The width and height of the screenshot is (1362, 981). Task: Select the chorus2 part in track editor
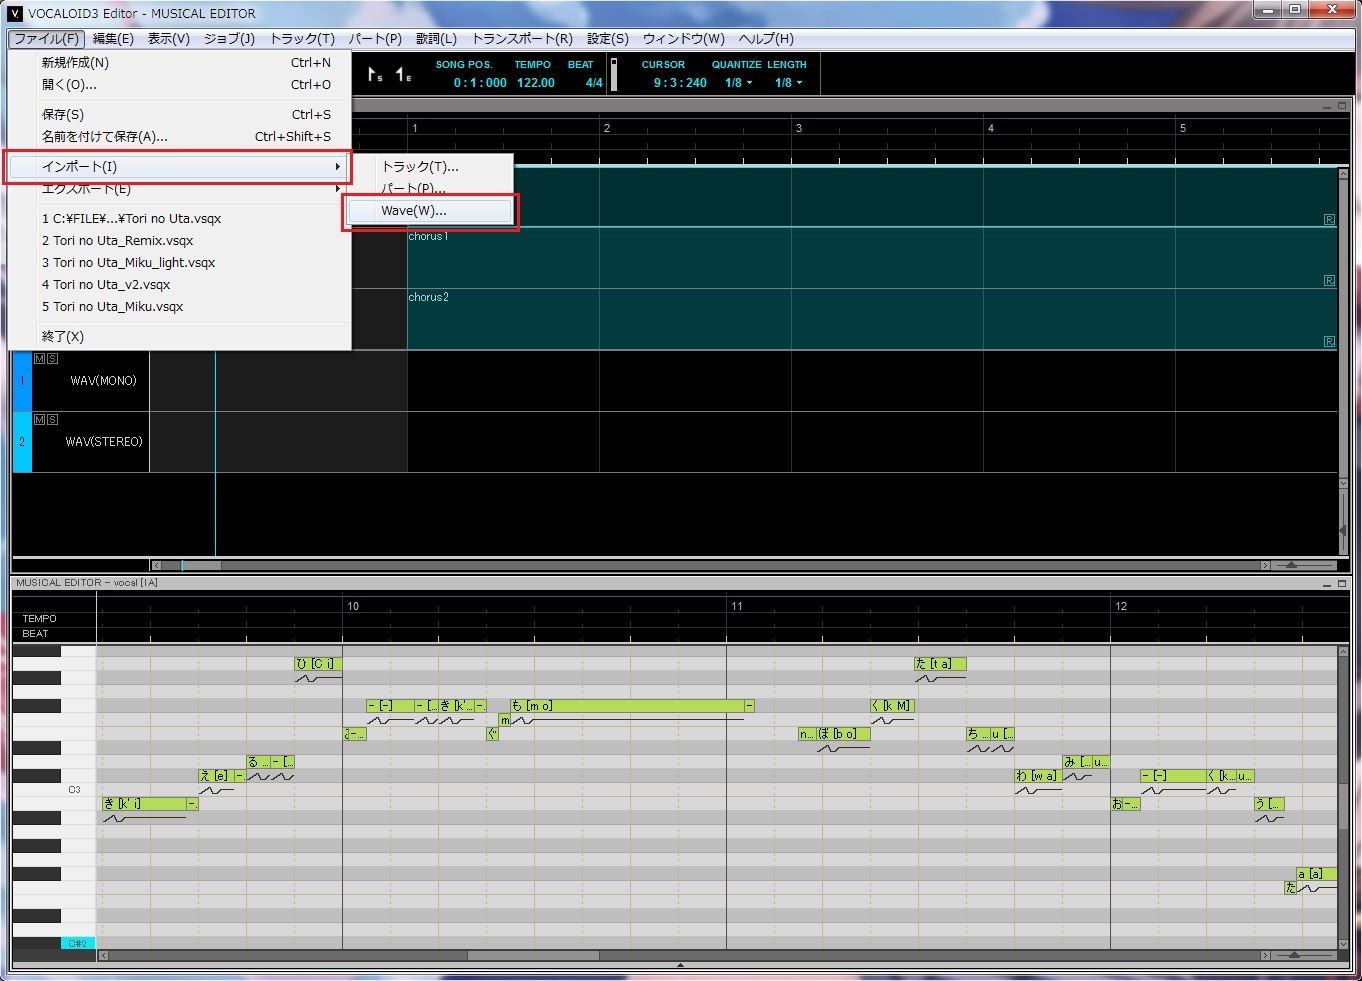[x=872, y=319]
